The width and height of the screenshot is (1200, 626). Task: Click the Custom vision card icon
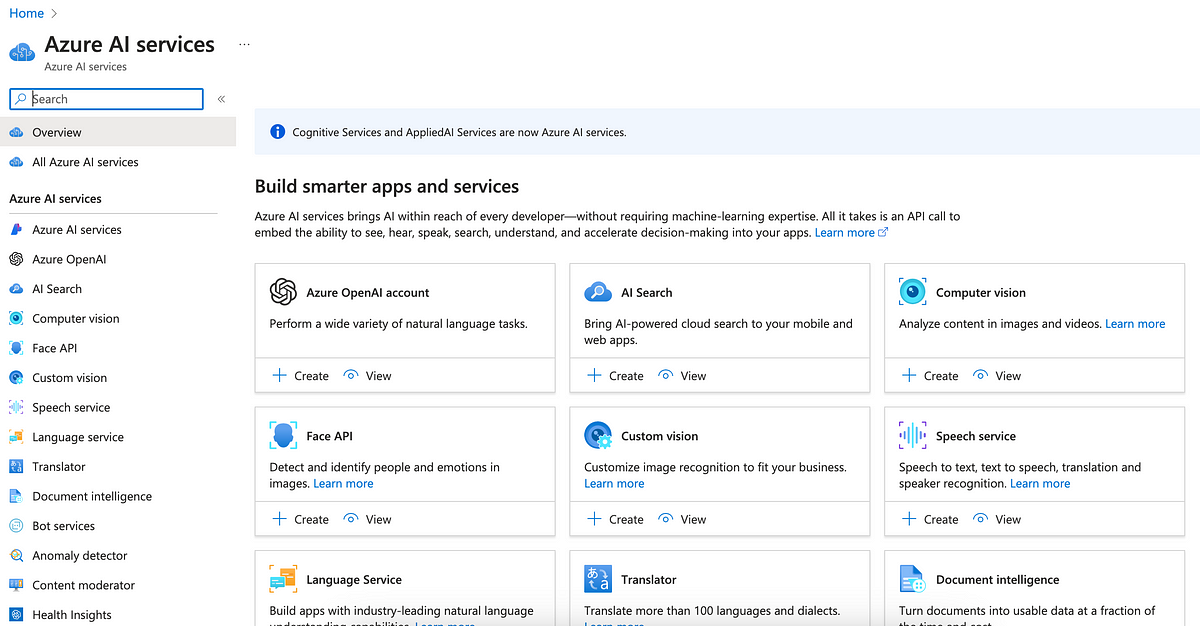598,435
